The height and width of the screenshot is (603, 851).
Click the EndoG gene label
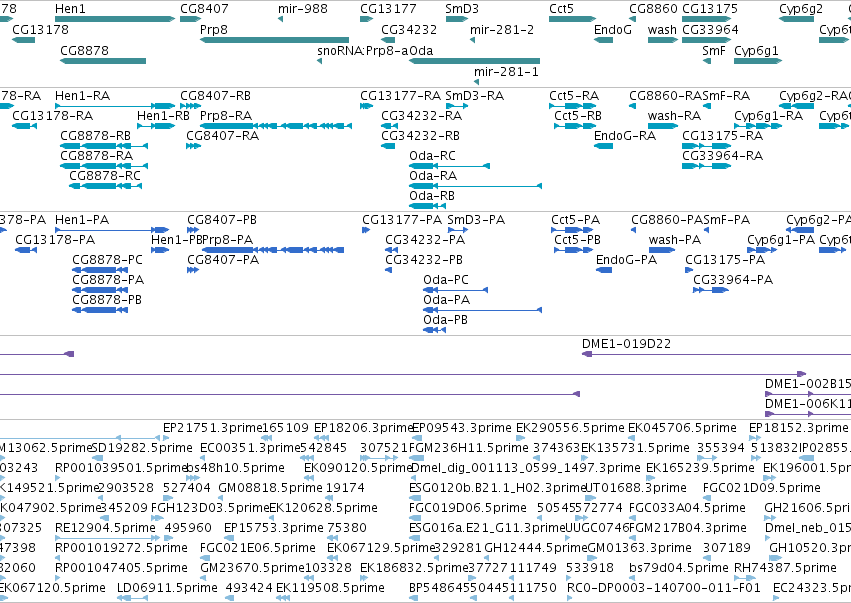point(613,29)
